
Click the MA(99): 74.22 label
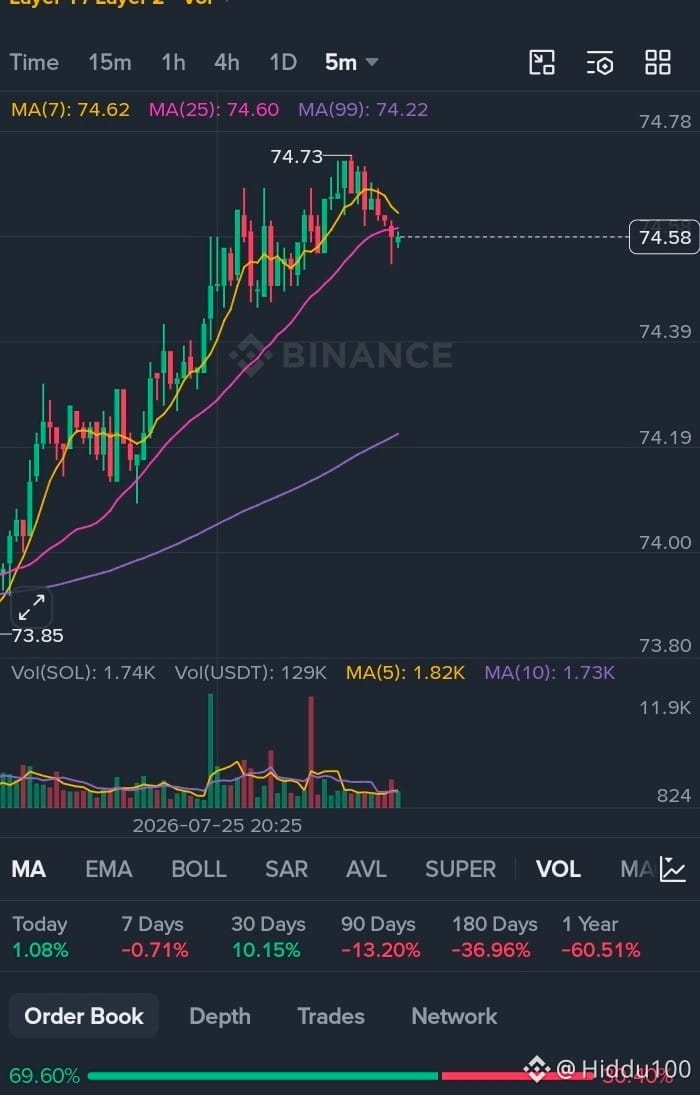pyautogui.click(x=363, y=110)
